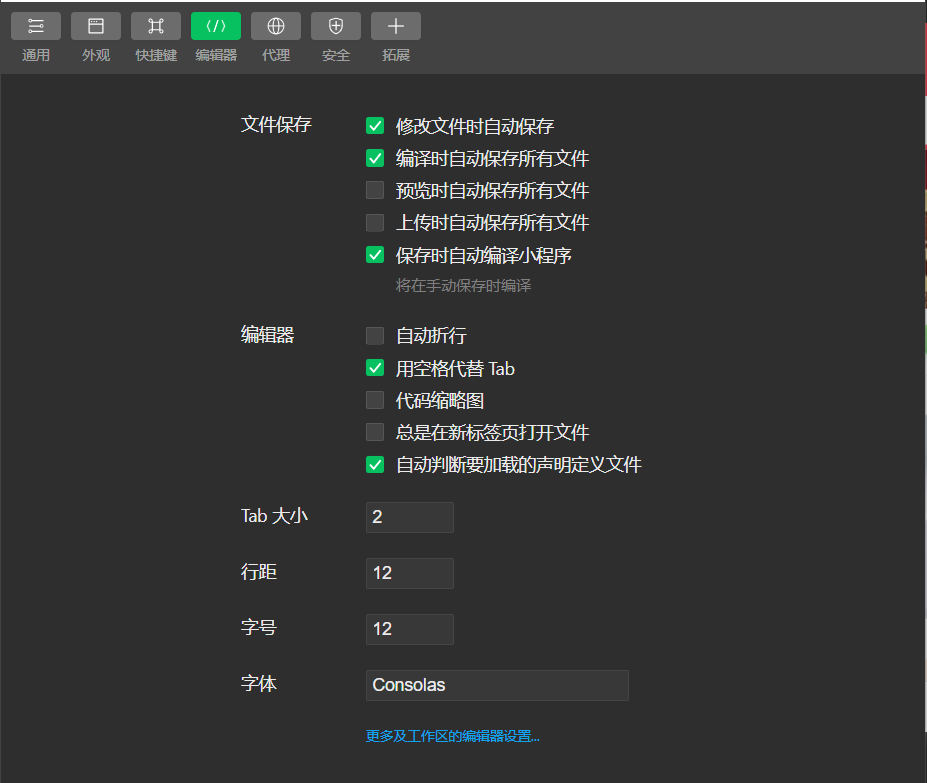Enable 上传时自动保存所有文件 checkbox
927x783 pixels.
(375, 222)
